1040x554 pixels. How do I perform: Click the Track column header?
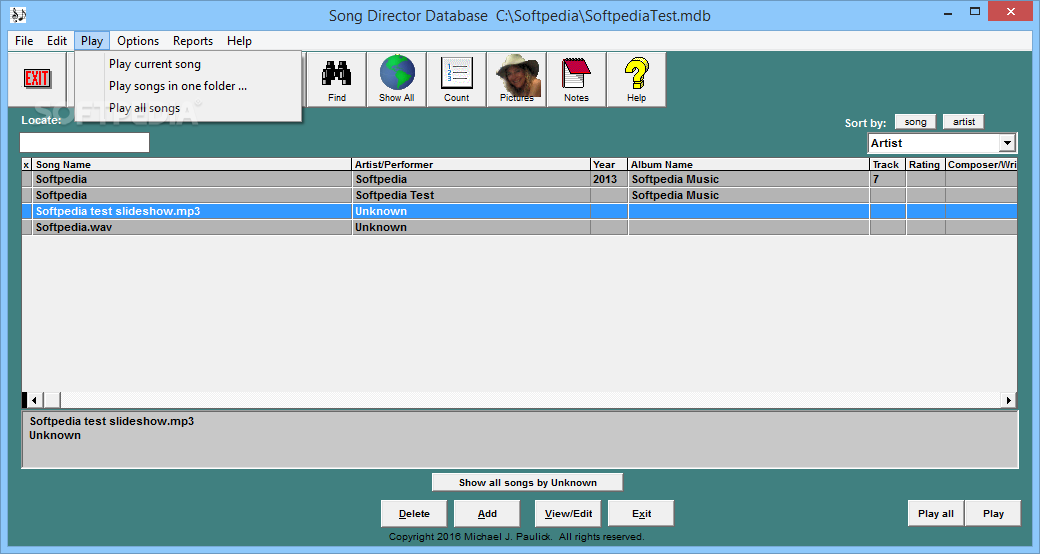pos(887,165)
